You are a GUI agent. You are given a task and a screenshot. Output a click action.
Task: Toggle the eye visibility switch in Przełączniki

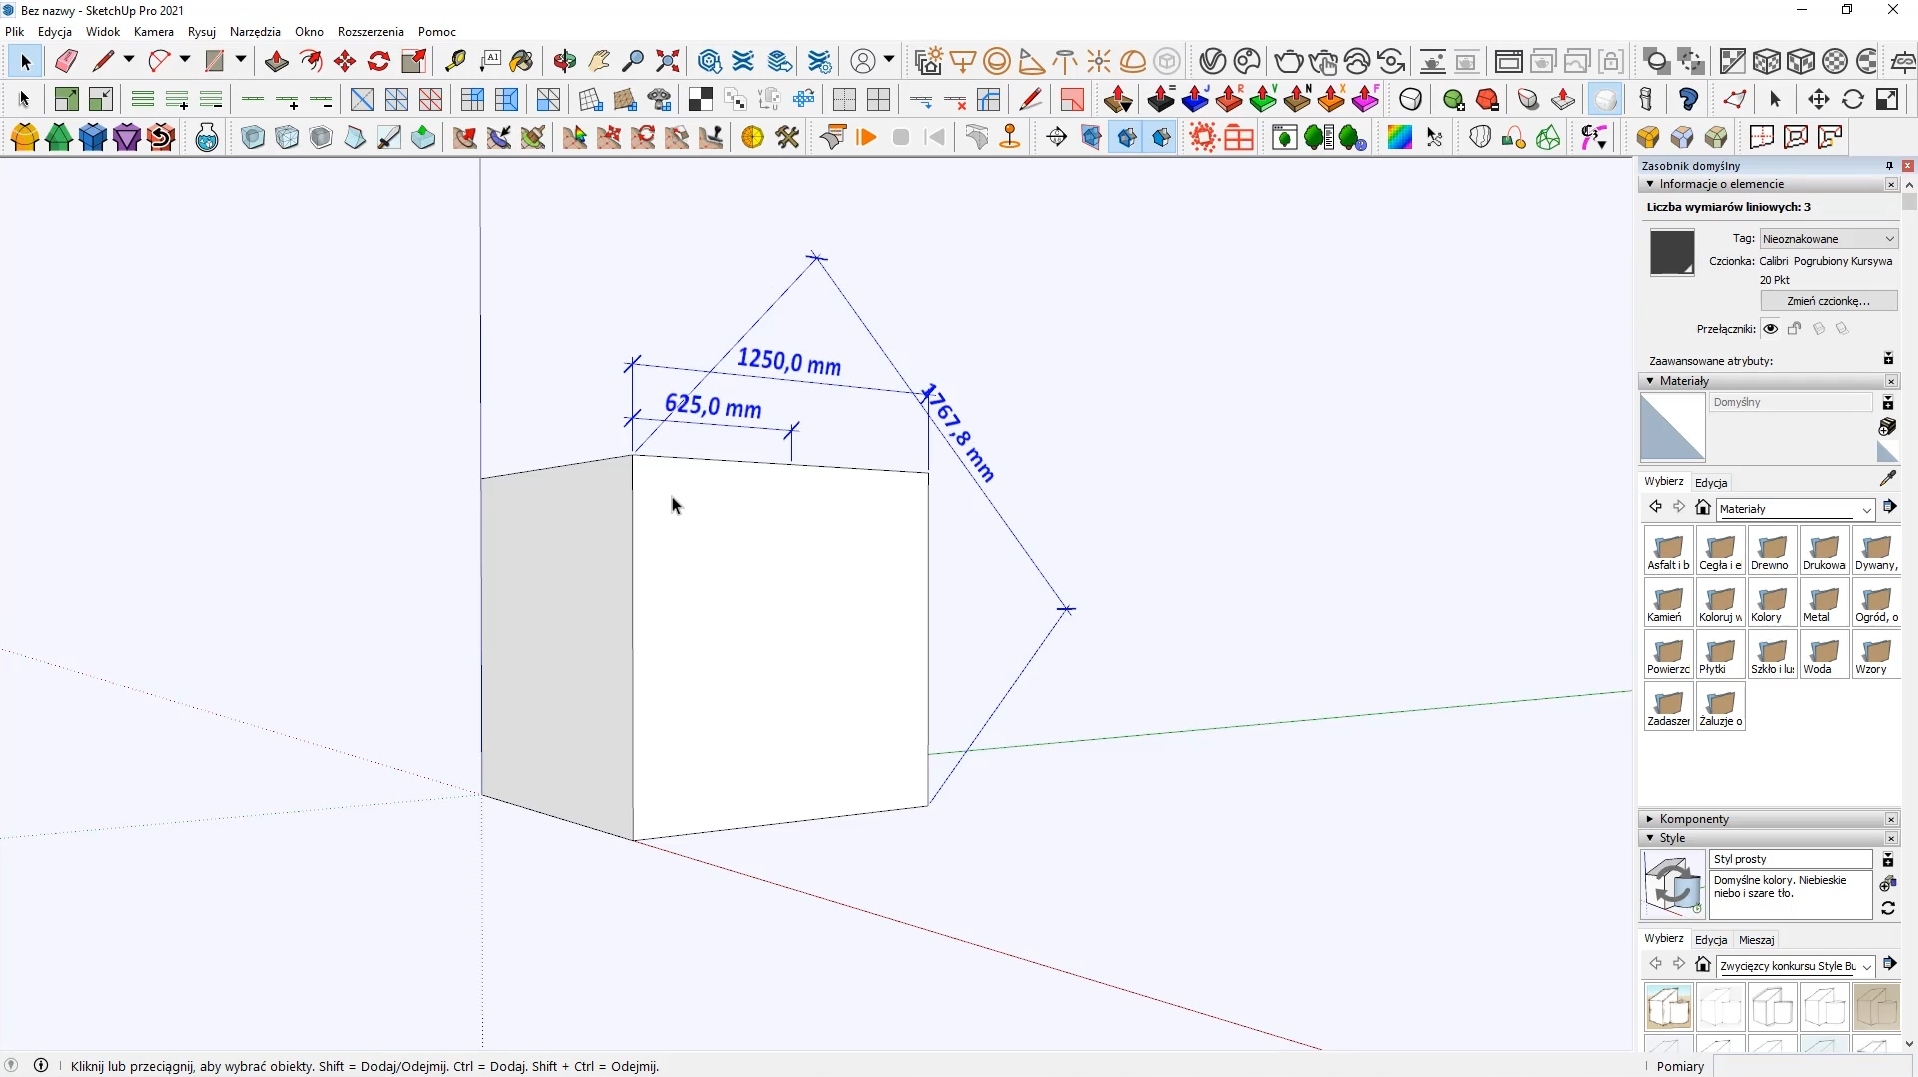1771,329
